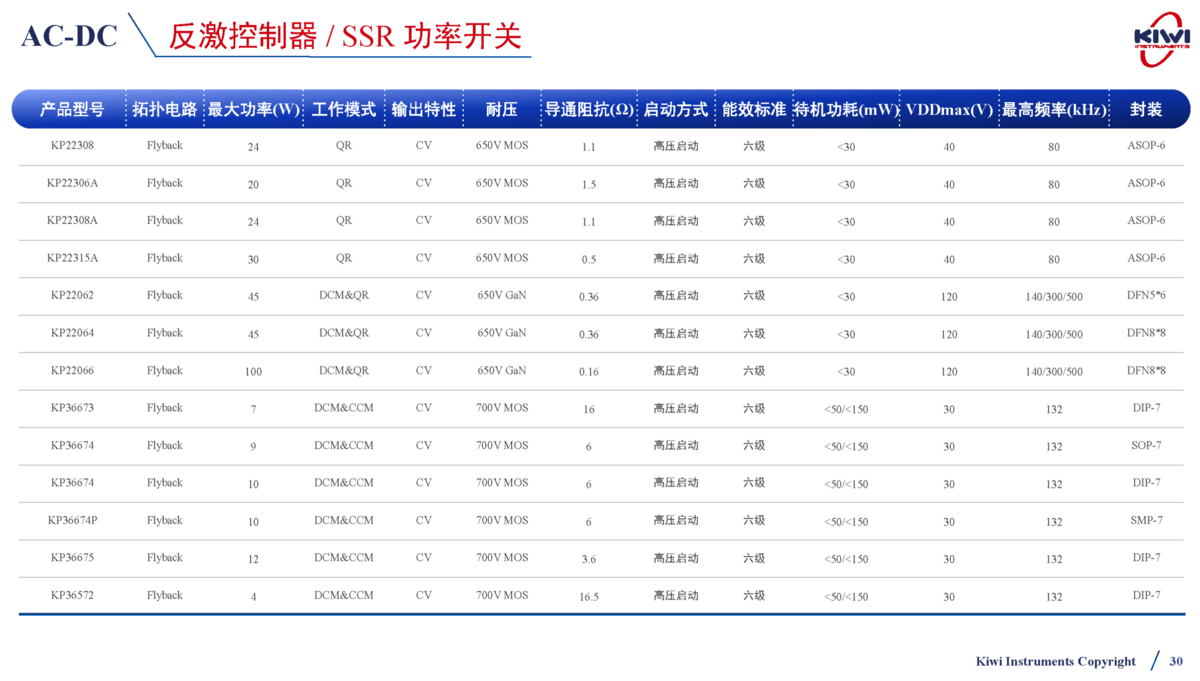Select the KP22308 product model cell

72,146
